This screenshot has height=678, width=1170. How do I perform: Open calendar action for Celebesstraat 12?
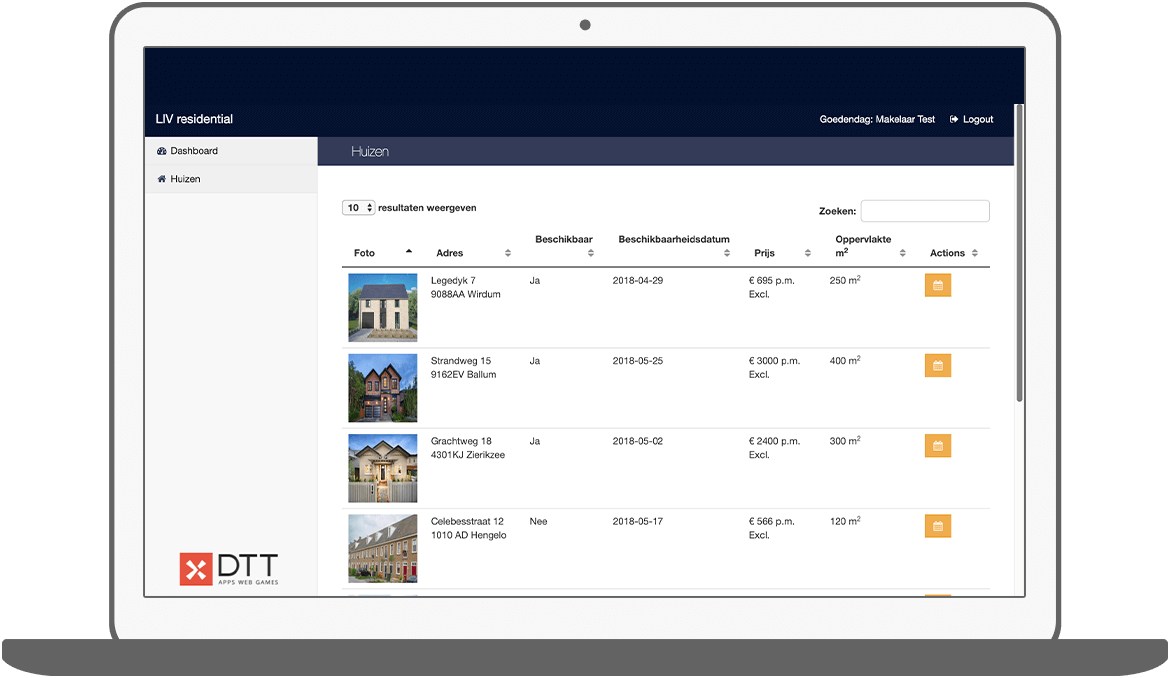point(937,526)
